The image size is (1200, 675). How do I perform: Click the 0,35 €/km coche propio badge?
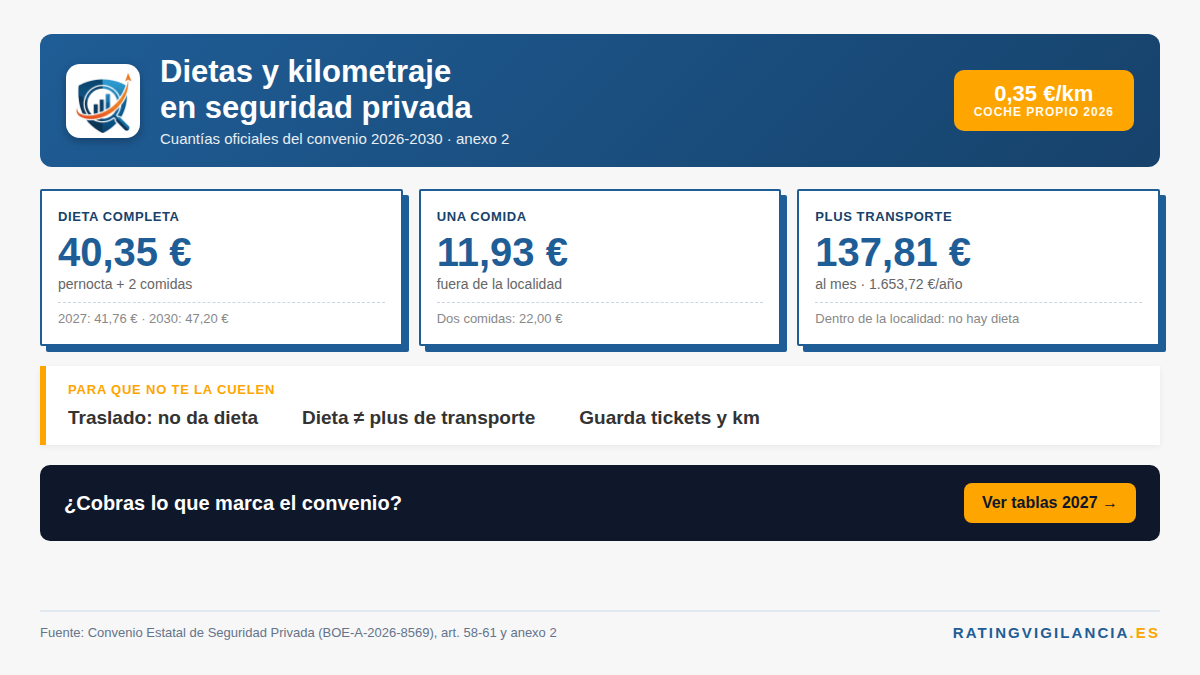pyautogui.click(x=1043, y=100)
